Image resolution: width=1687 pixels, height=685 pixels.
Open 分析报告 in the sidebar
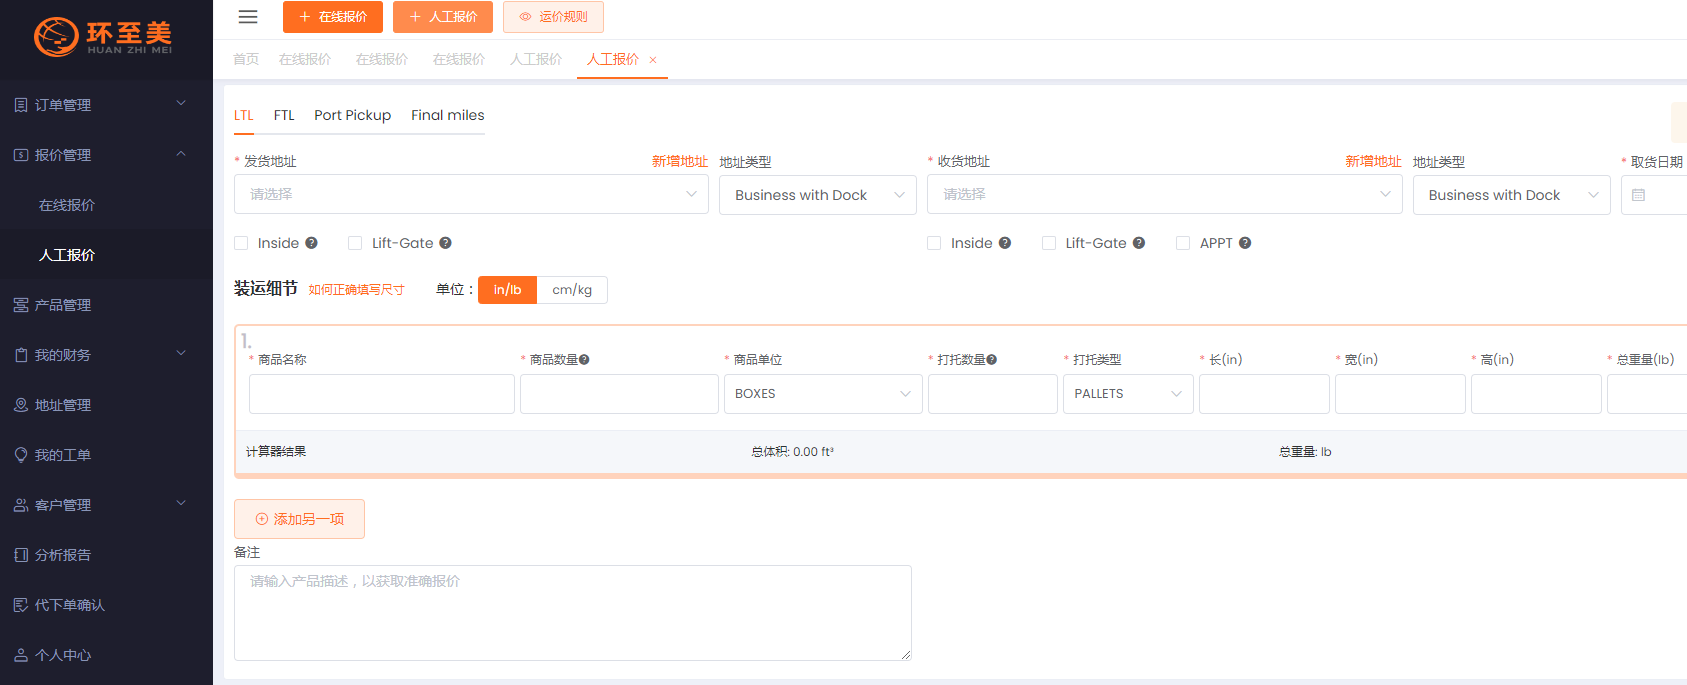pyautogui.click(x=63, y=555)
